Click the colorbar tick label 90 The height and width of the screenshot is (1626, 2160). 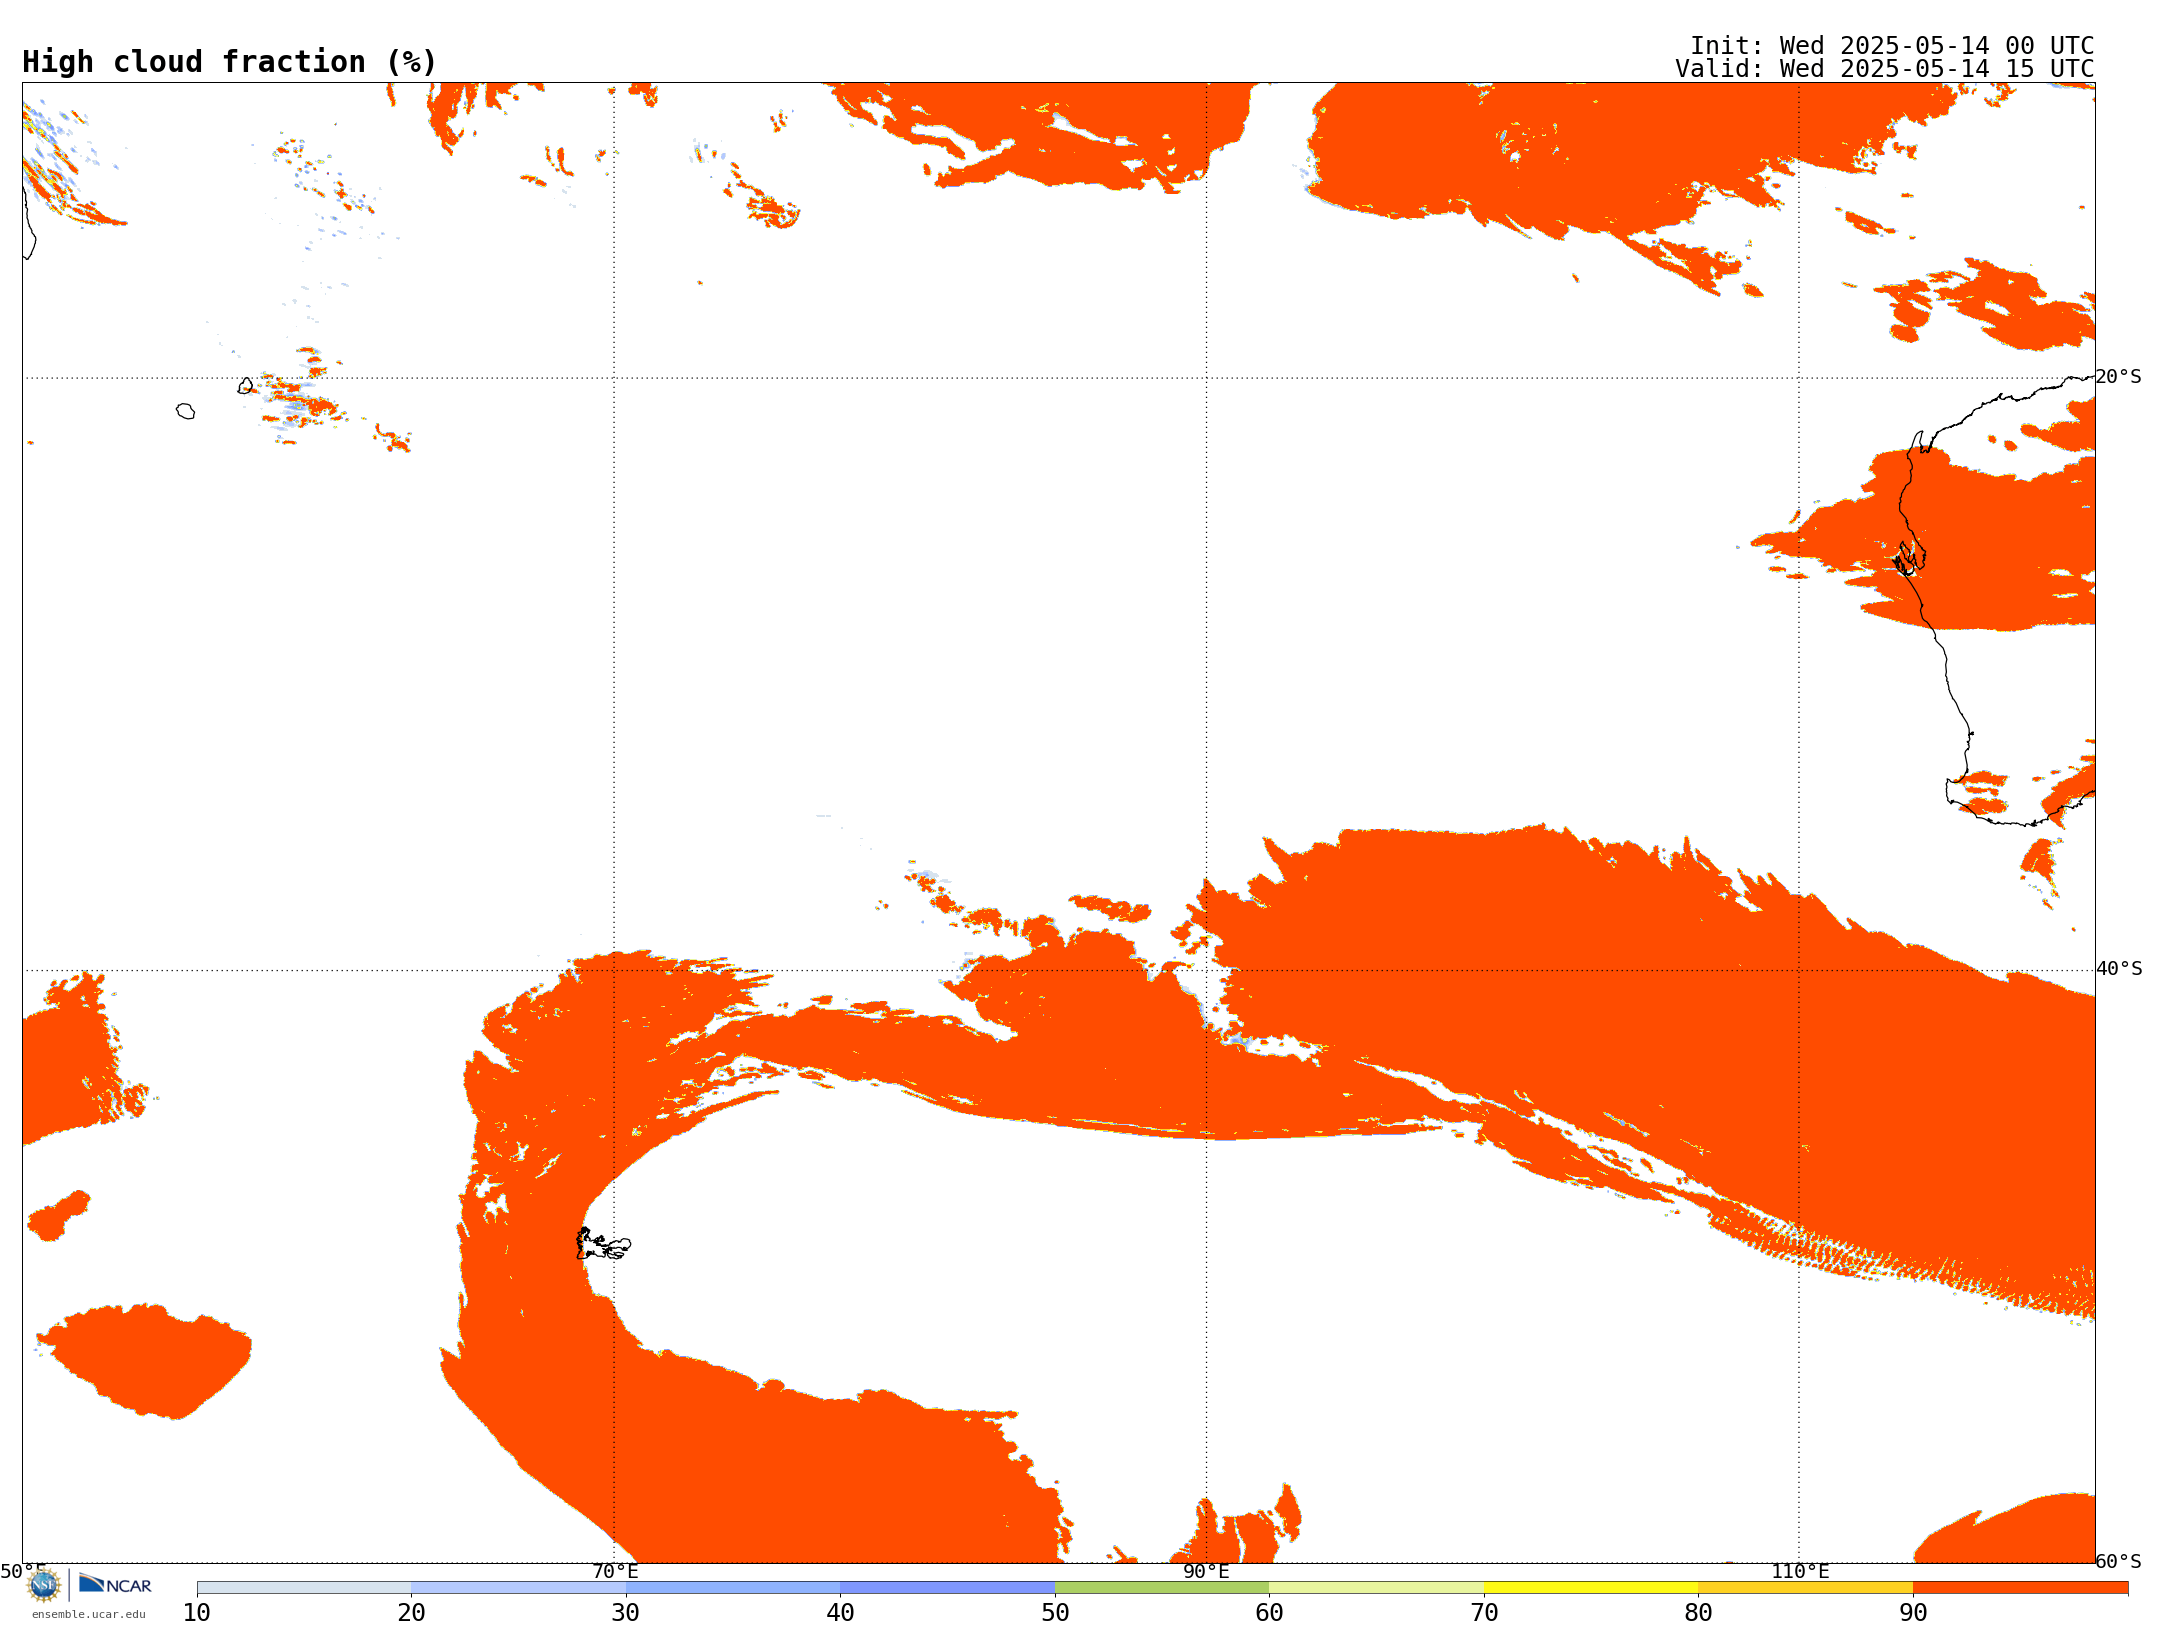[x=1913, y=1612]
